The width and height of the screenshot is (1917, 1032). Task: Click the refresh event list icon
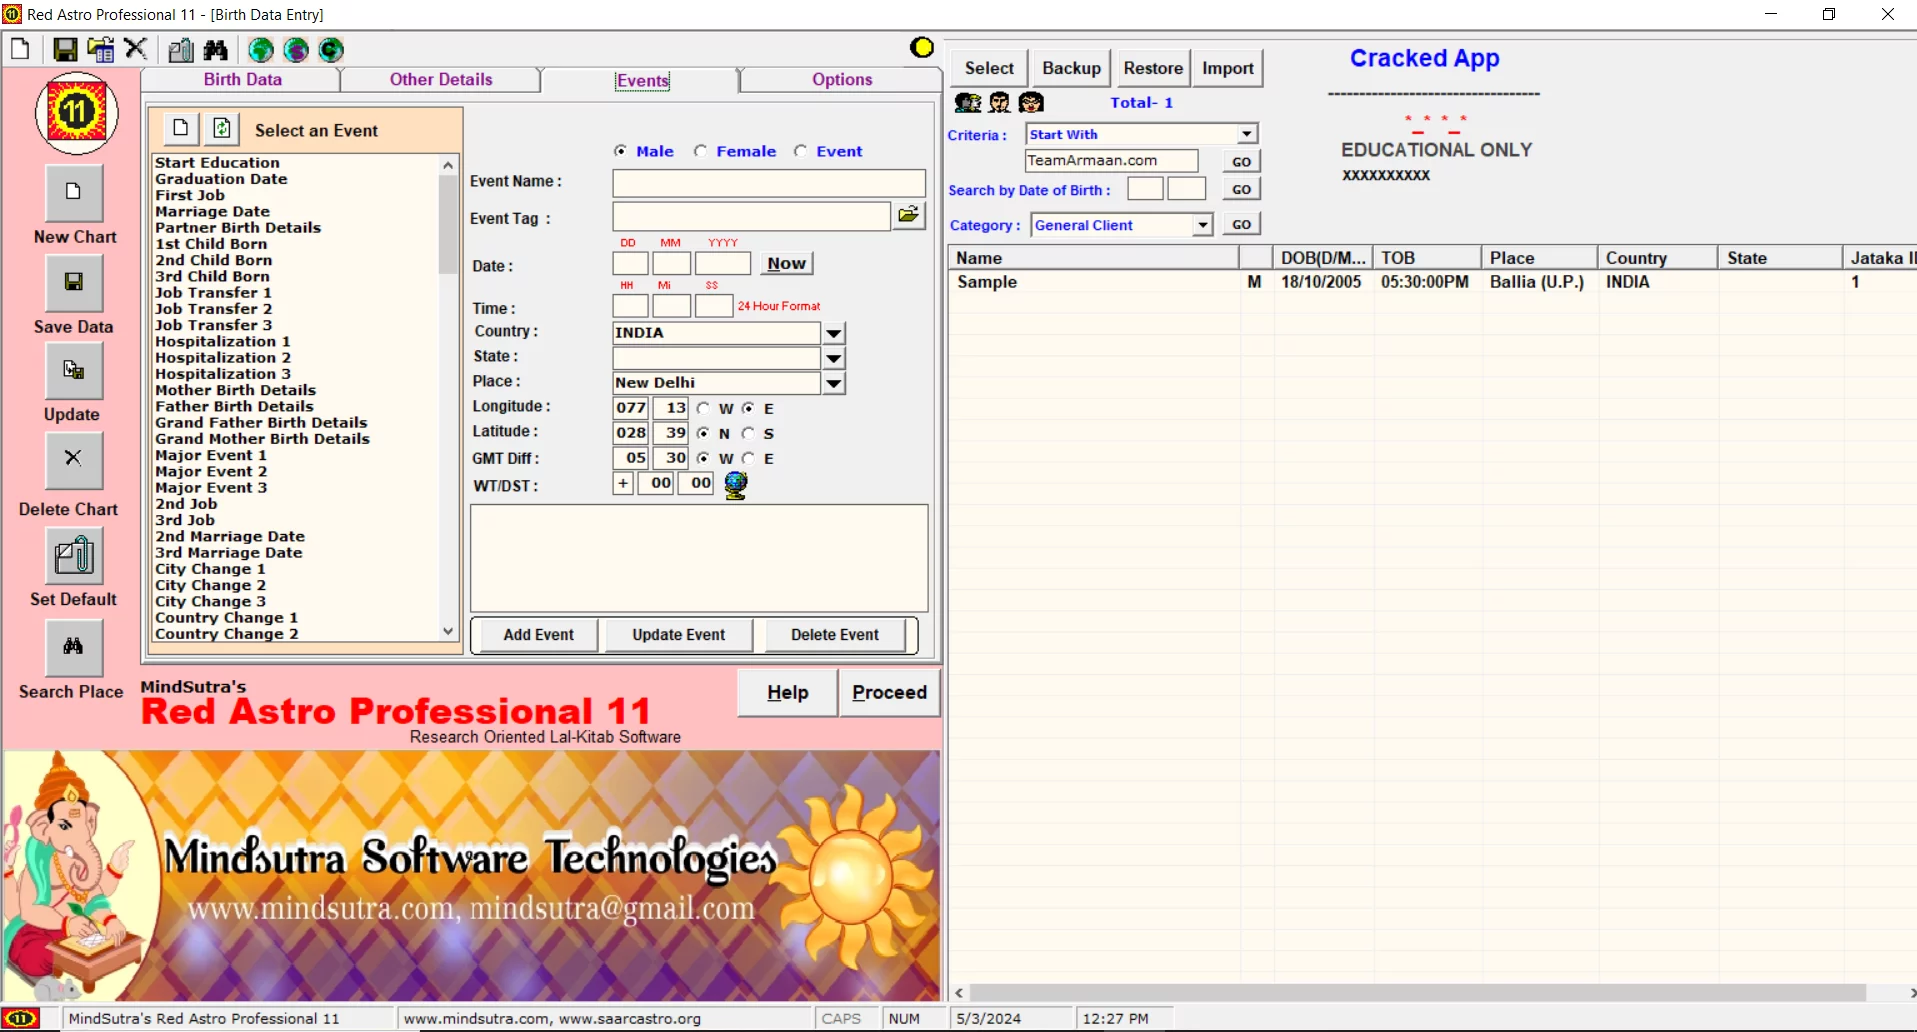click(x=222, y=128)
